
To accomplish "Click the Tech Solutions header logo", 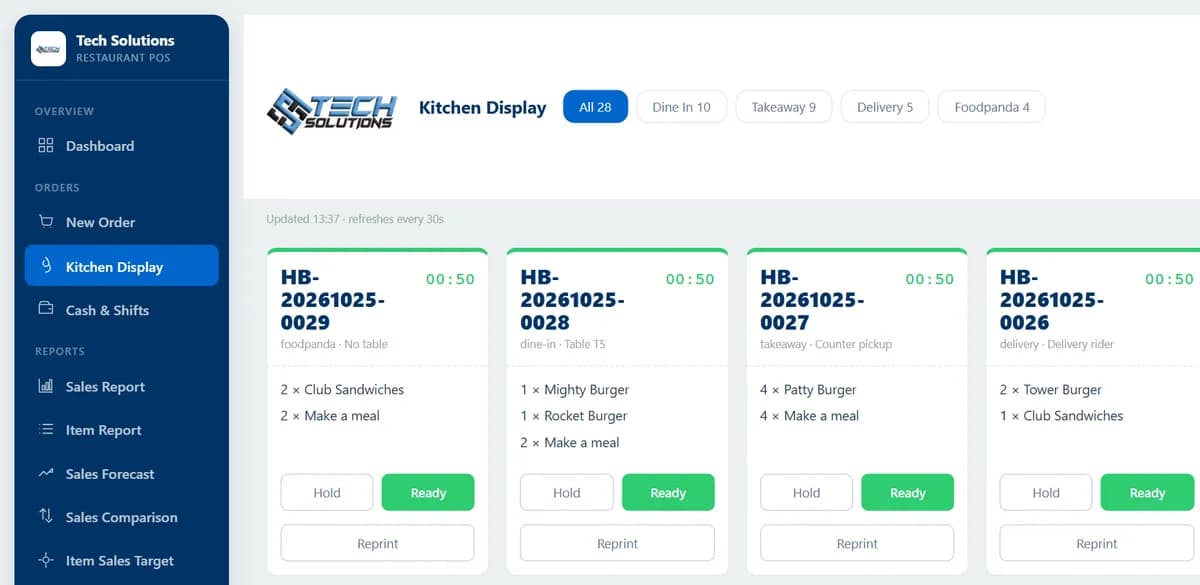I will pyautogui.click(x=333, y=109).
